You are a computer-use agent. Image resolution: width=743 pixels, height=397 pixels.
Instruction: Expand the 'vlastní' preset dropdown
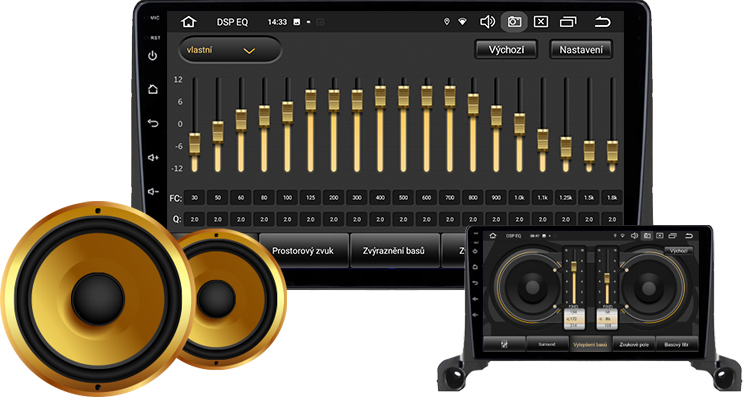(230, 50)
